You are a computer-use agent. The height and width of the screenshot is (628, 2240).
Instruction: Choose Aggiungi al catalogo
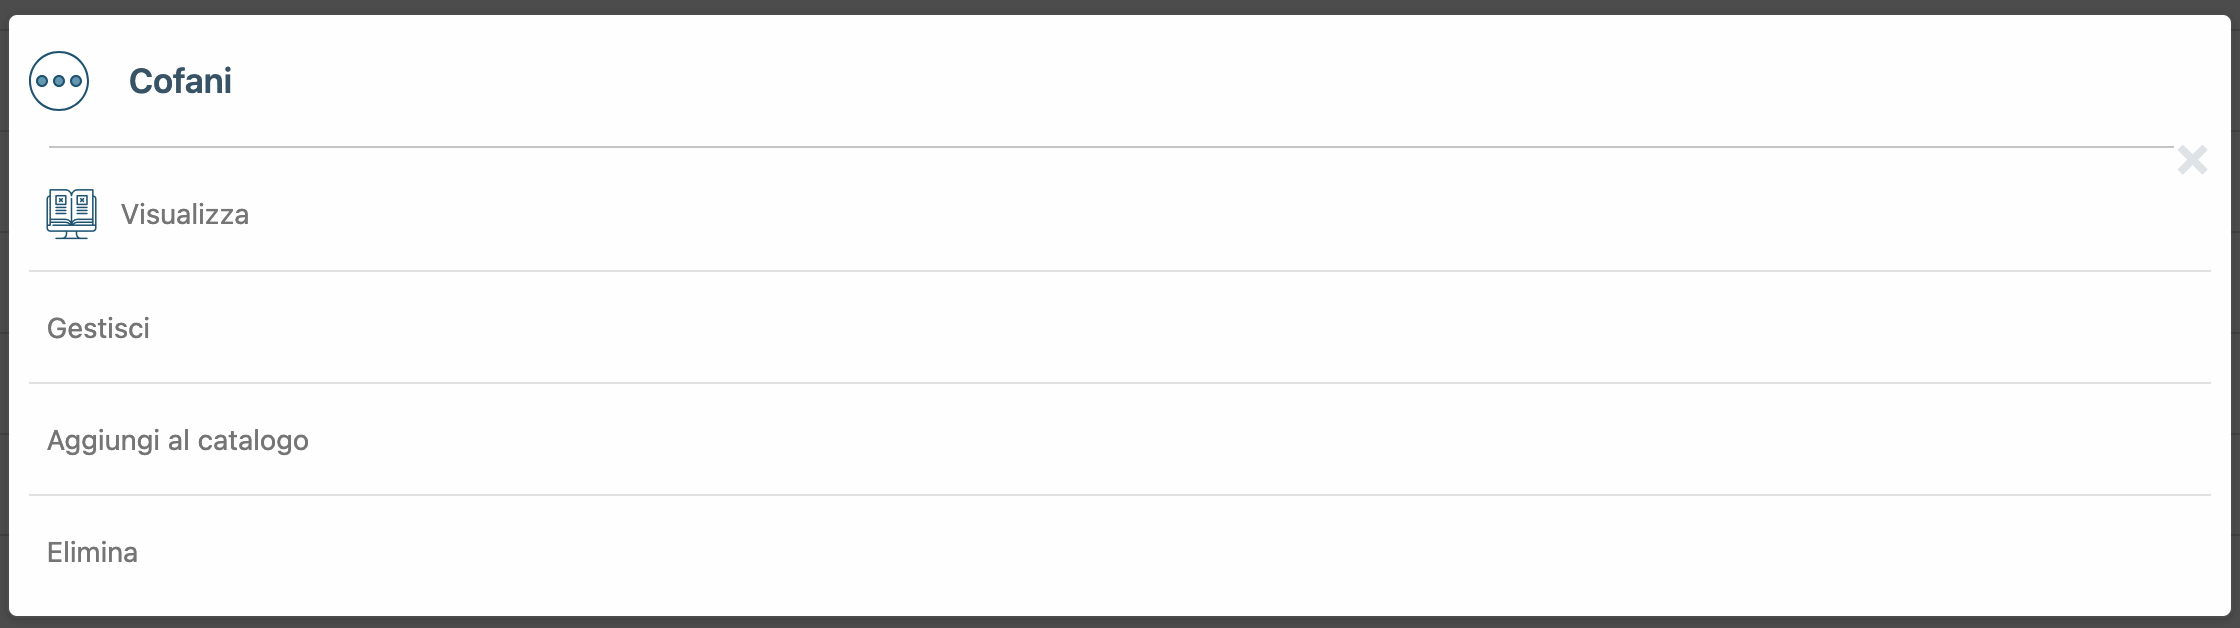tap(178, 440)
